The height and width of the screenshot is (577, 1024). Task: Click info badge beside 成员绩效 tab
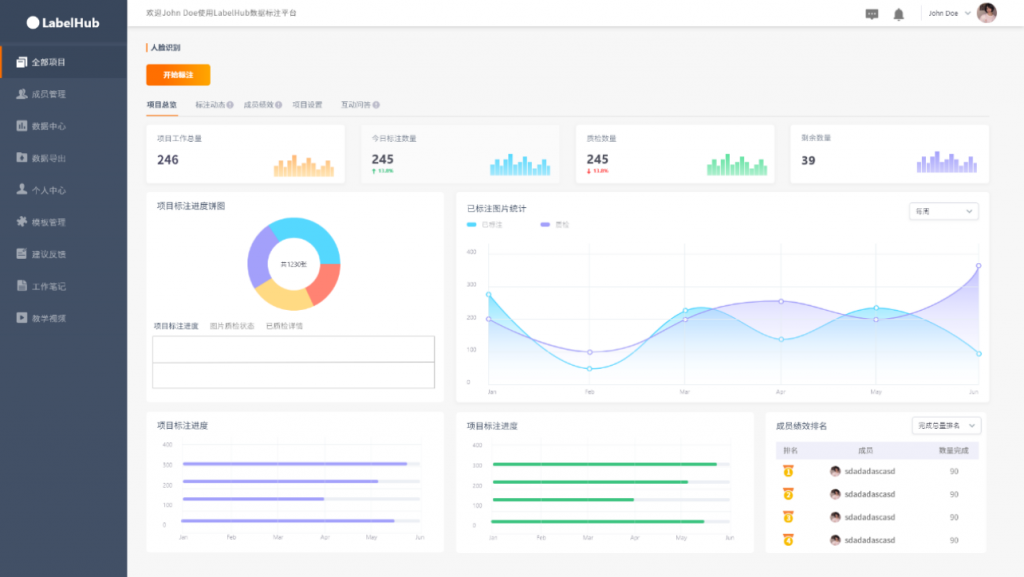[279, 104]
